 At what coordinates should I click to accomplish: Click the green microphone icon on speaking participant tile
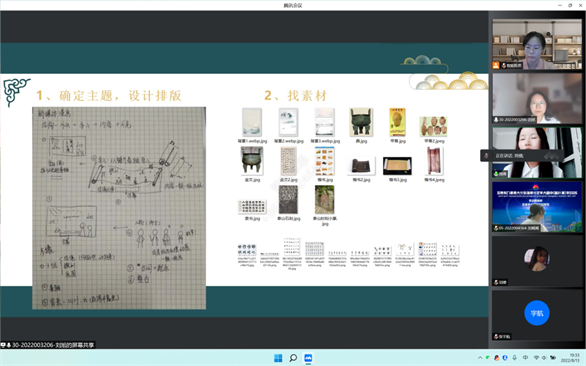(x=496, y=174)
